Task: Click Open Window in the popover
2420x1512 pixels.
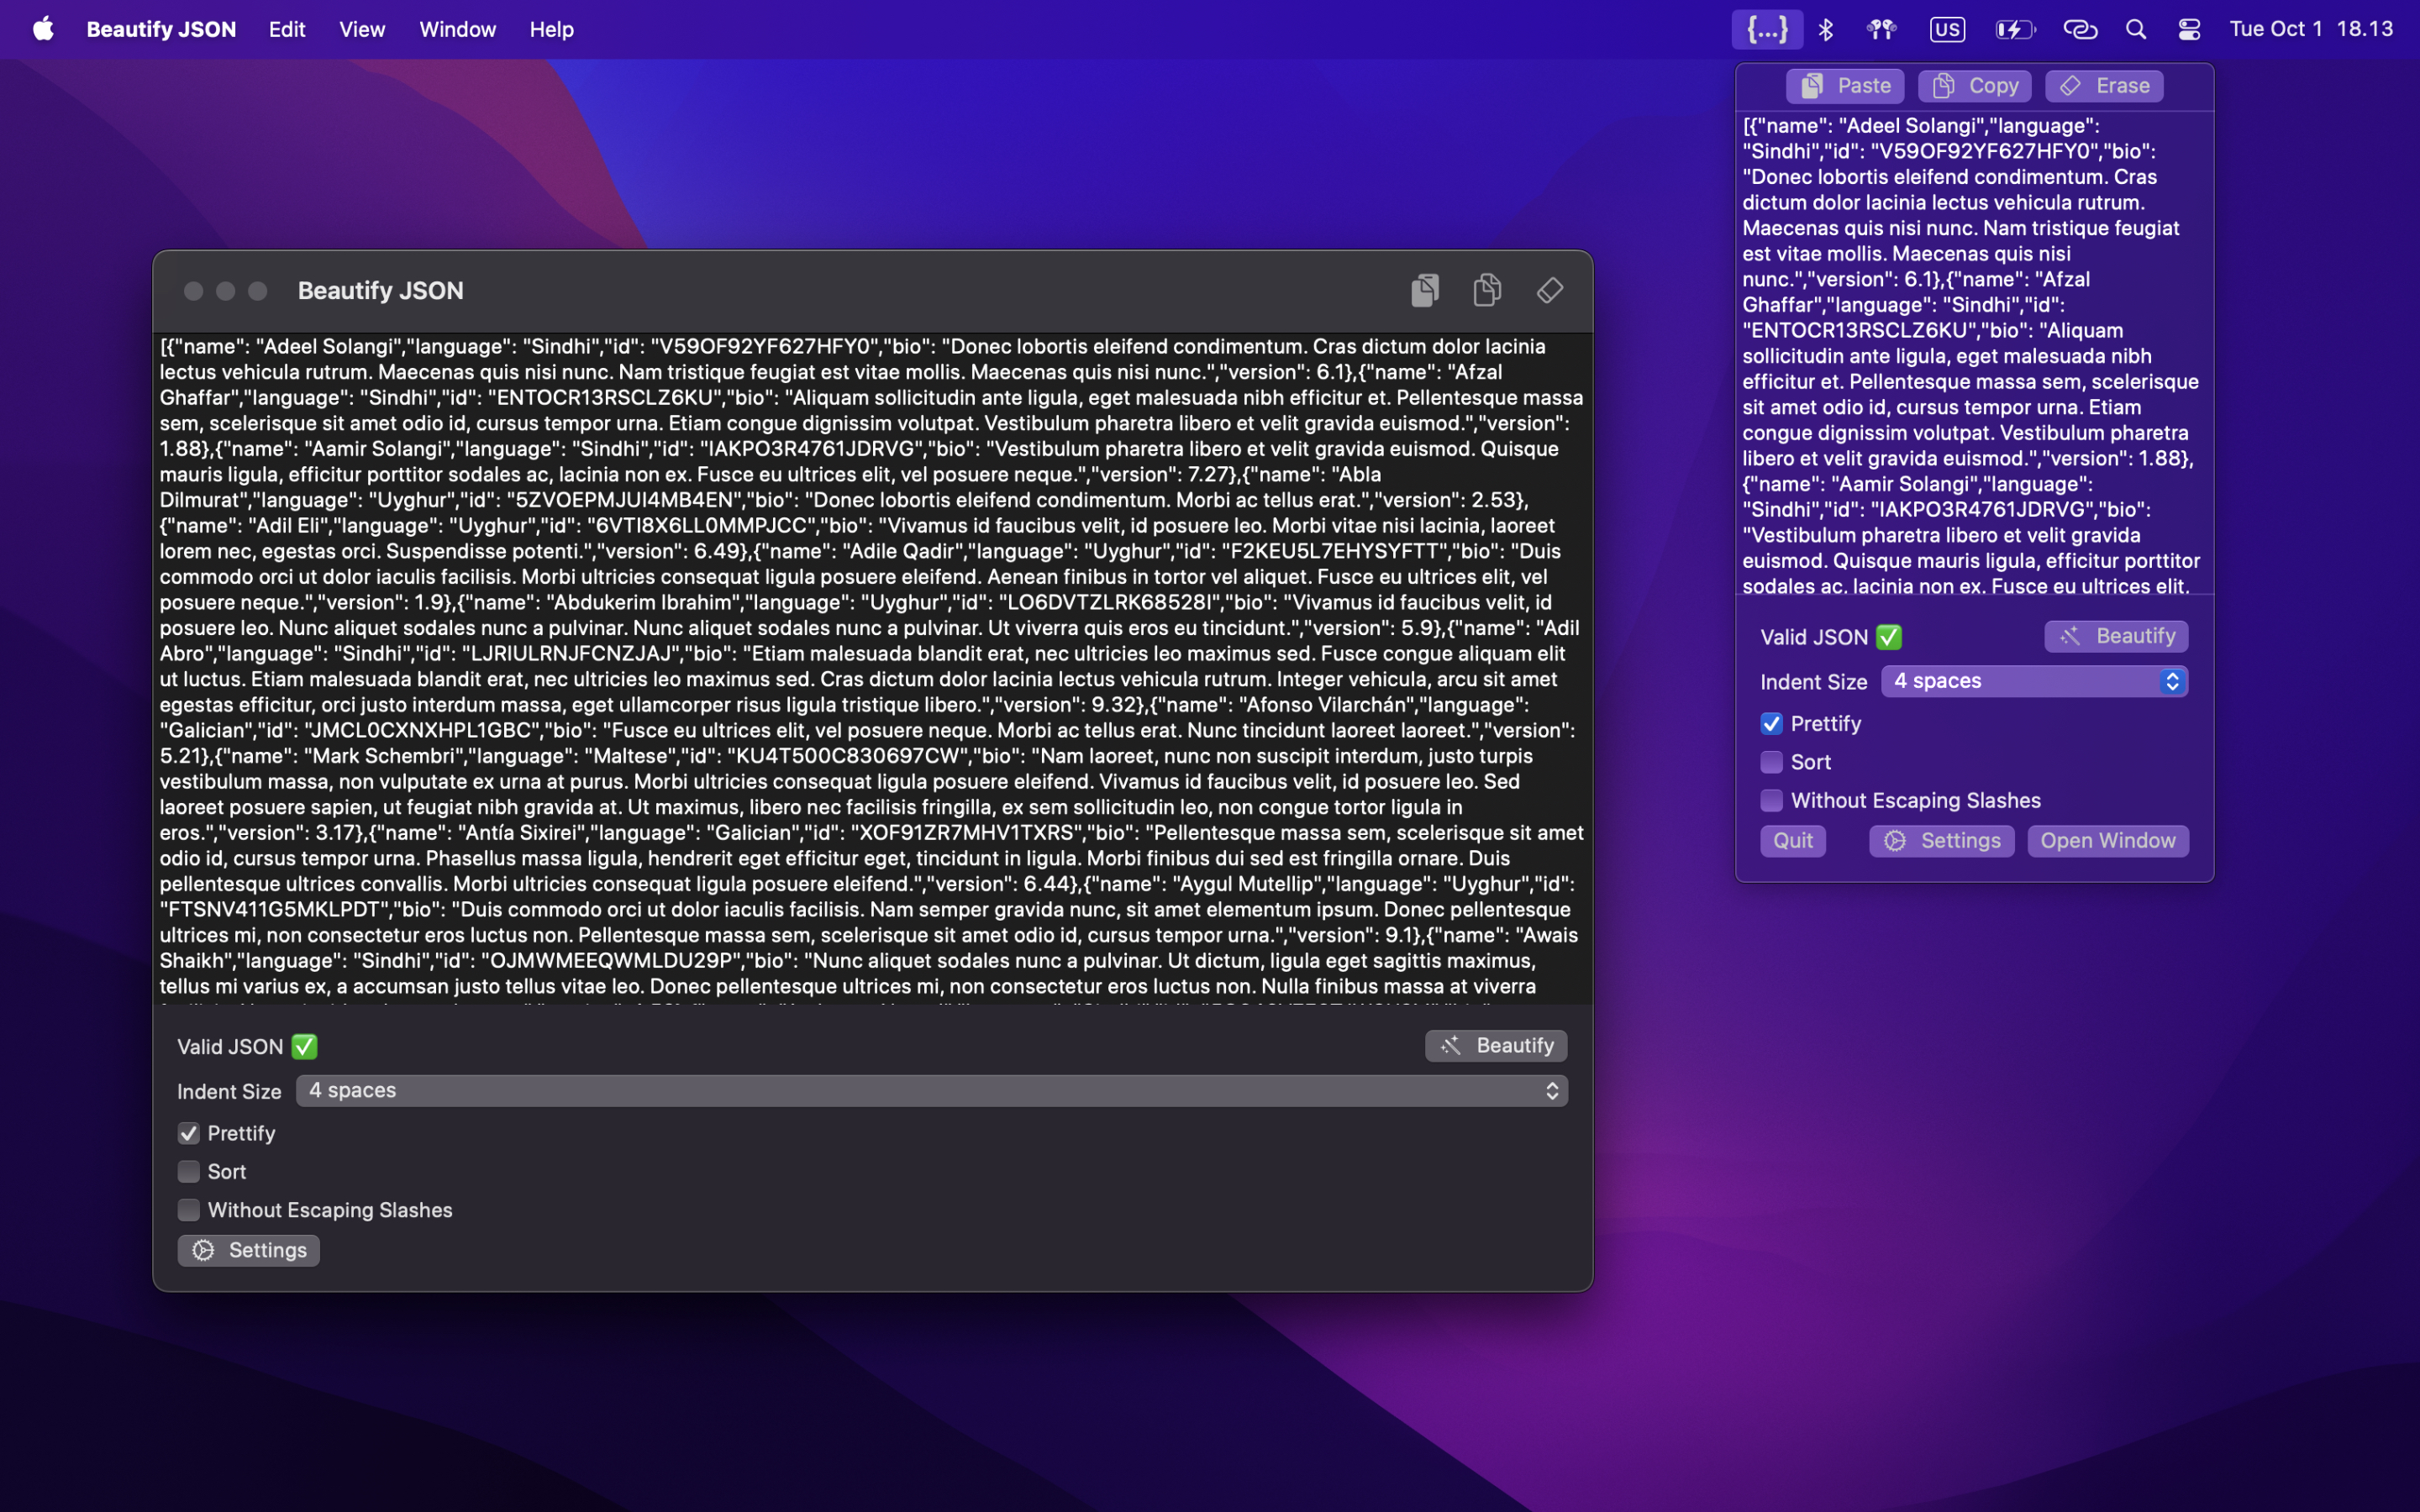Action: pos(2107,840)
